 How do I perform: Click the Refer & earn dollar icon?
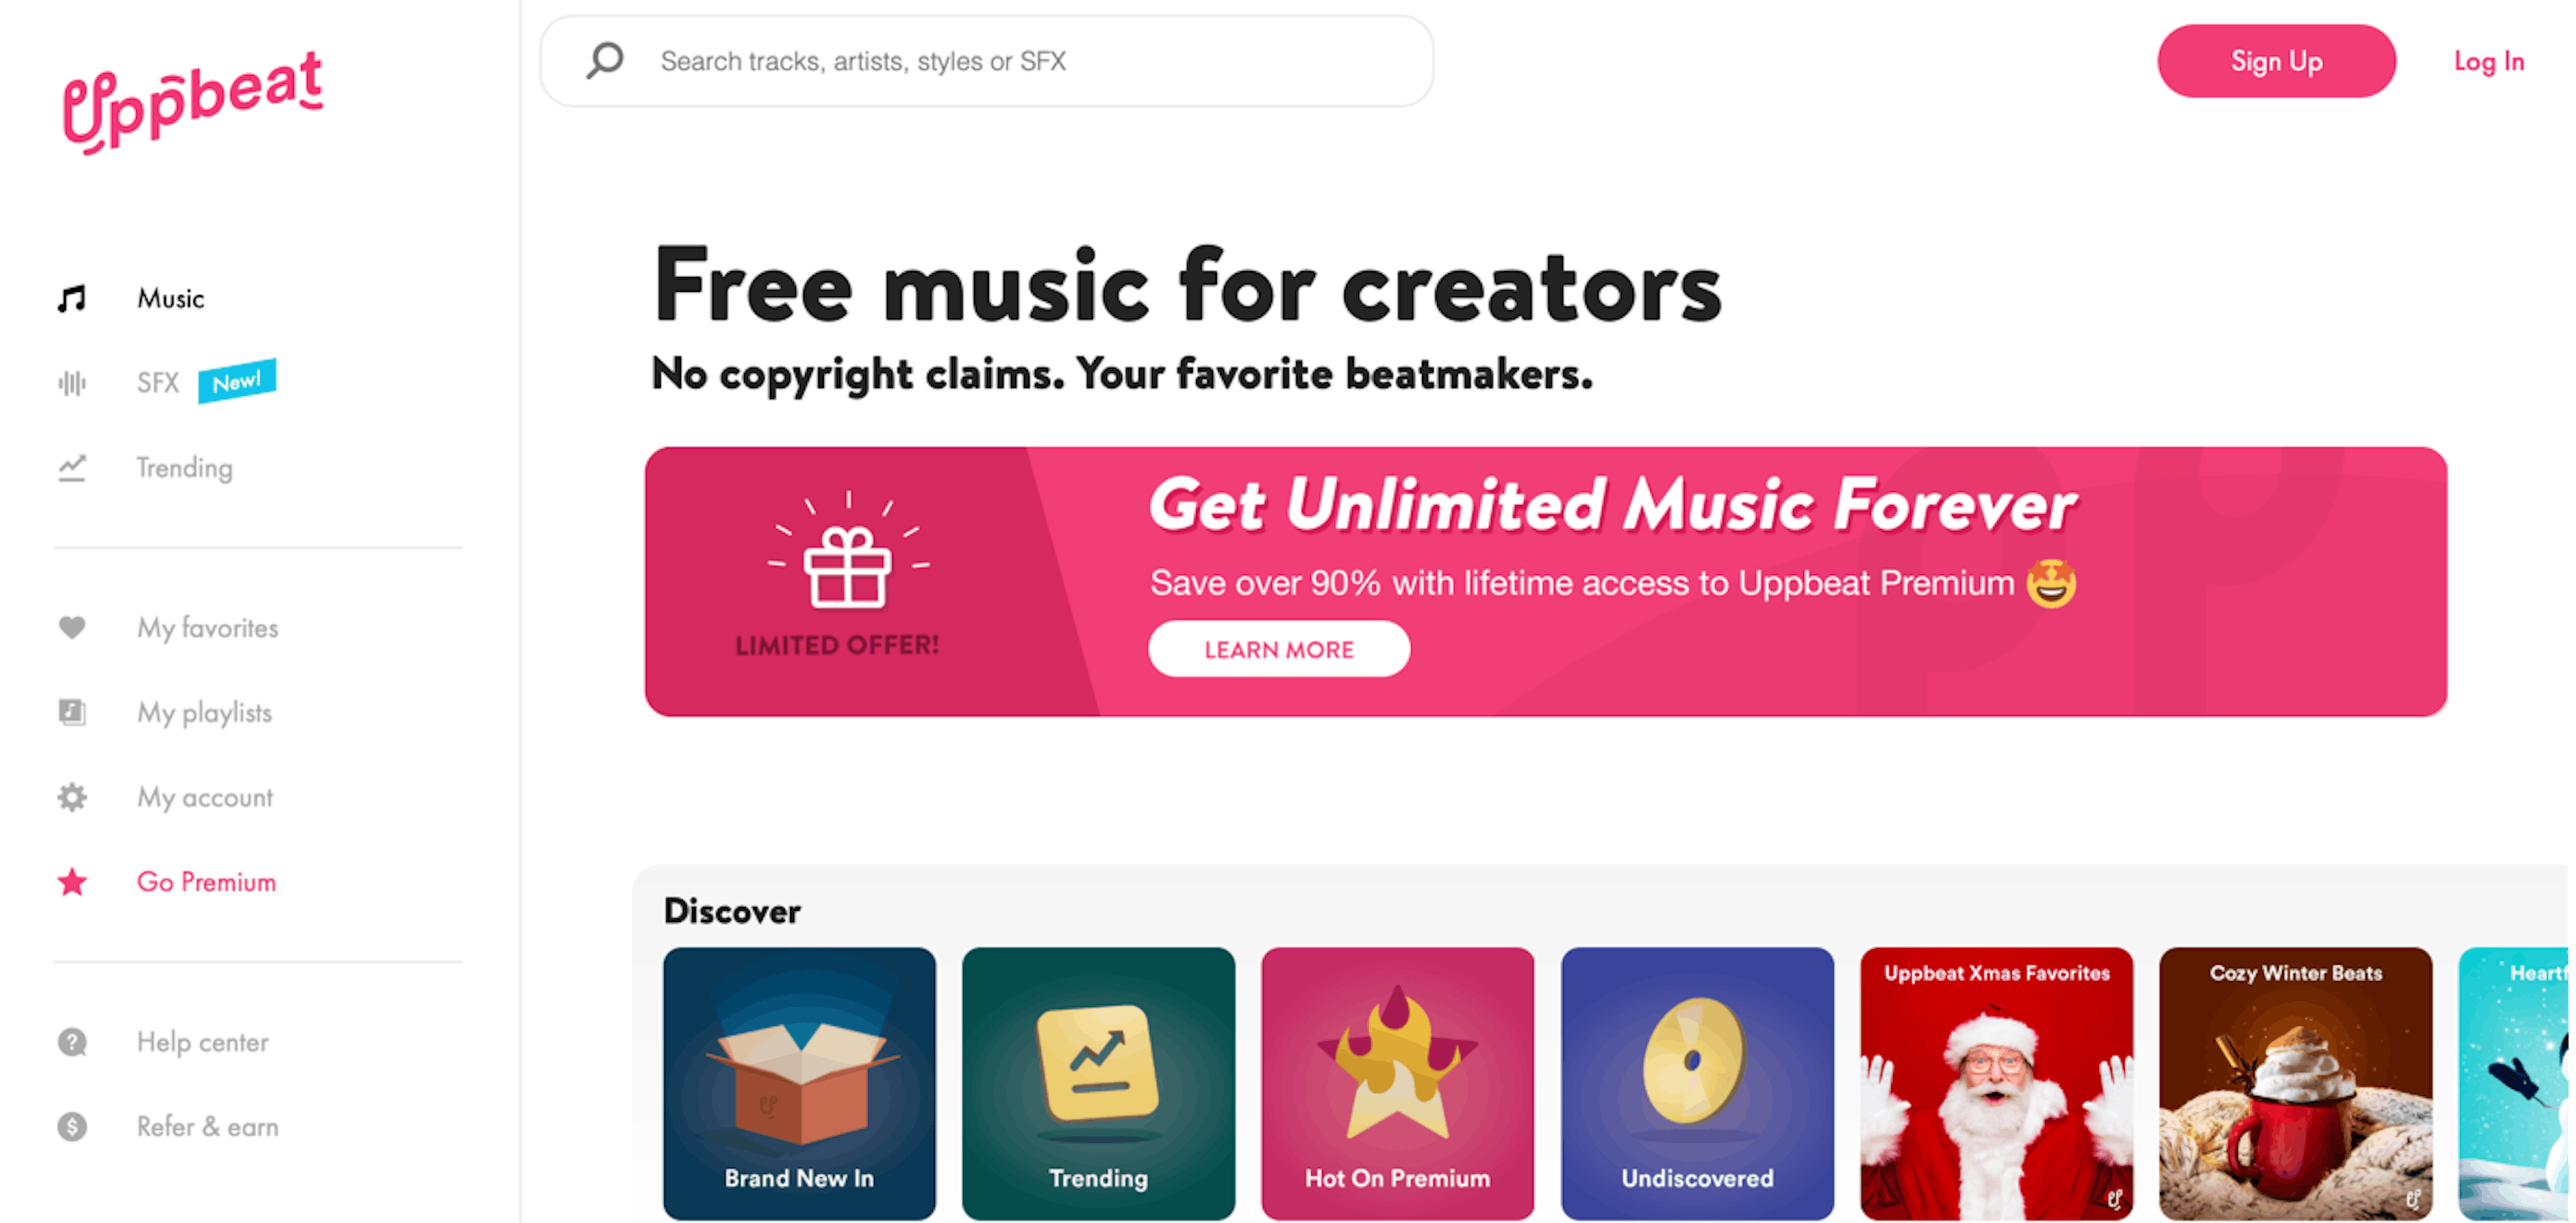72,1127
